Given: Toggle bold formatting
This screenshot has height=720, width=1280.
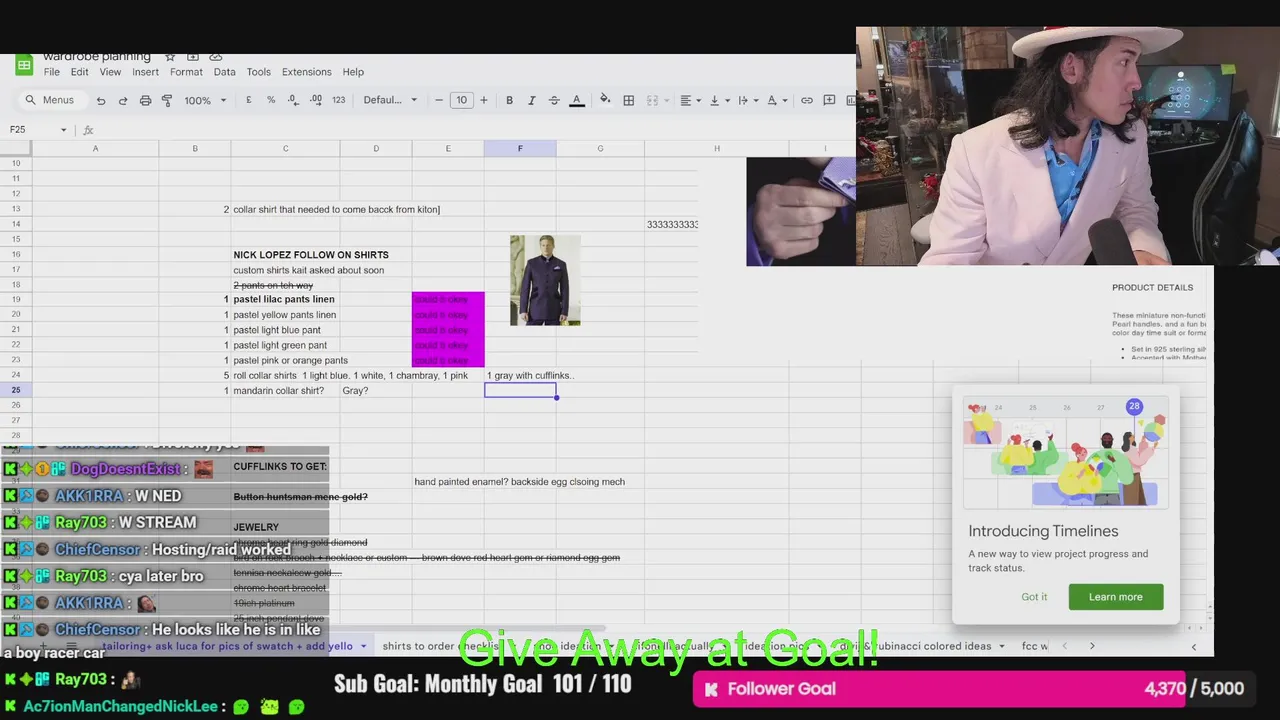Looking at the screenshot, I should tap(509, 100).
